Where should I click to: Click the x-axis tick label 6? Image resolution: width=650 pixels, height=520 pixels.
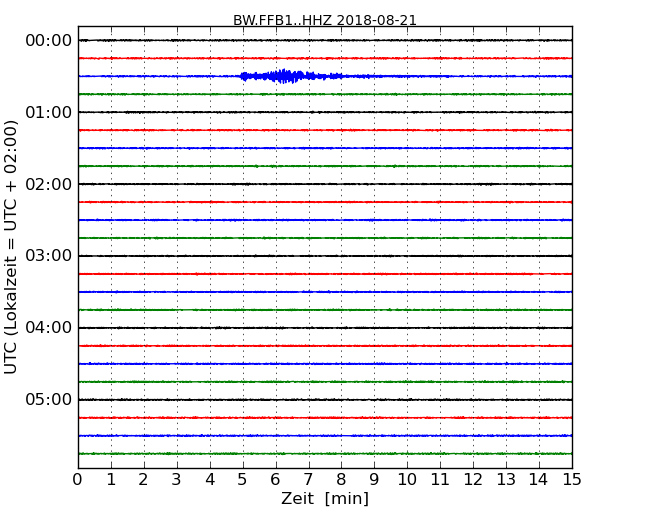click(275, 480)
